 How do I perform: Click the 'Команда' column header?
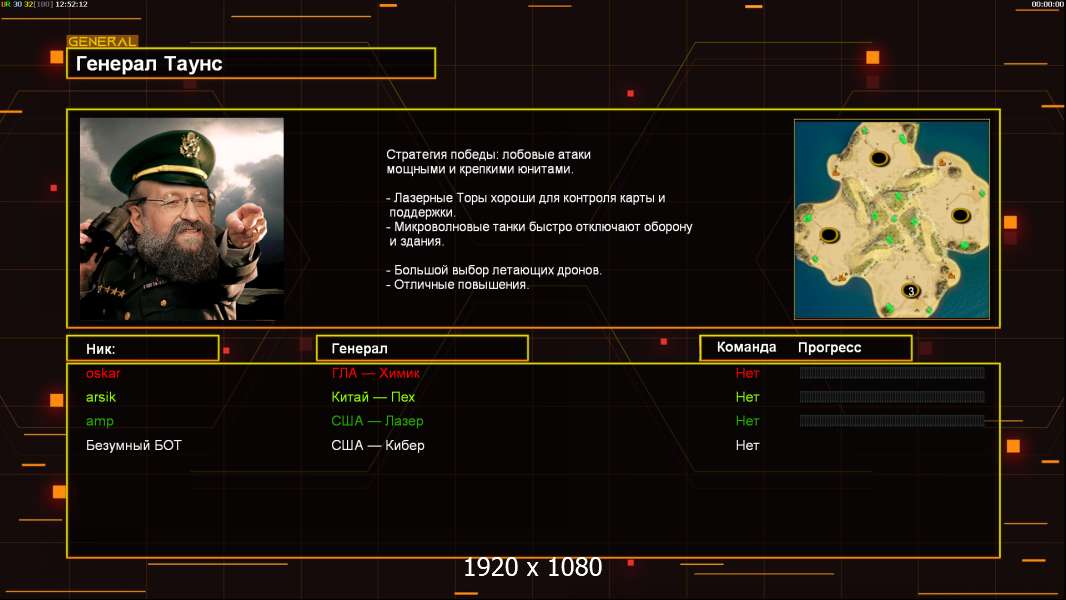coord(746,347)
